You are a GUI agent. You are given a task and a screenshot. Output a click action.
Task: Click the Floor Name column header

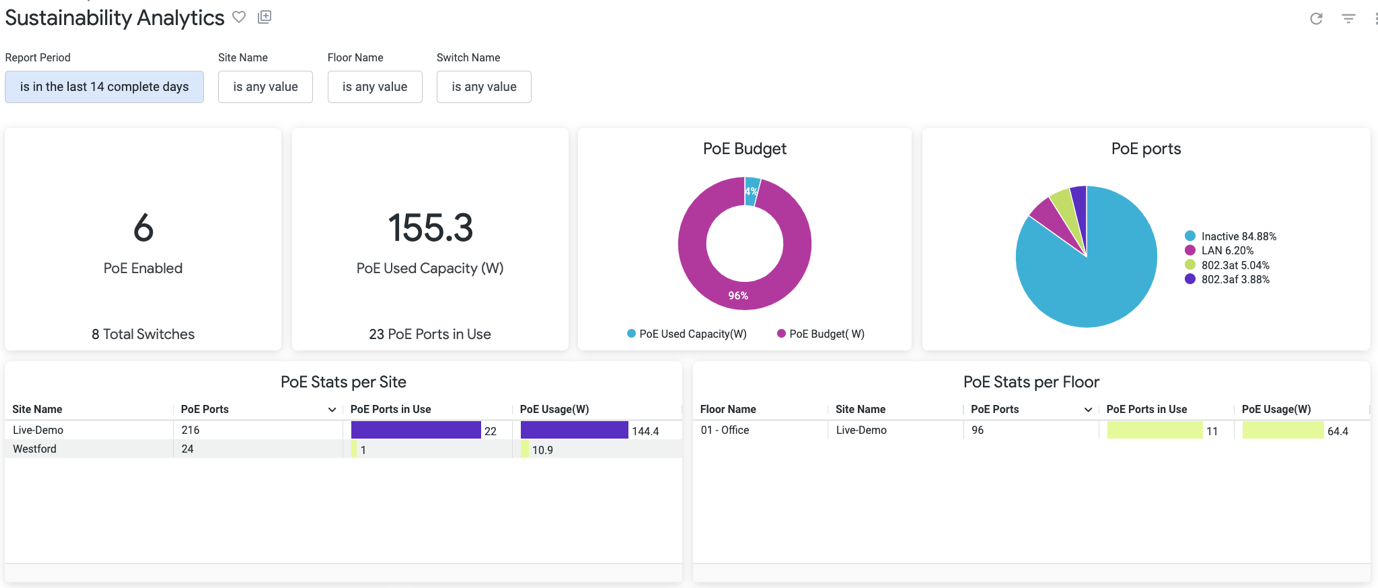click(728, 410)
